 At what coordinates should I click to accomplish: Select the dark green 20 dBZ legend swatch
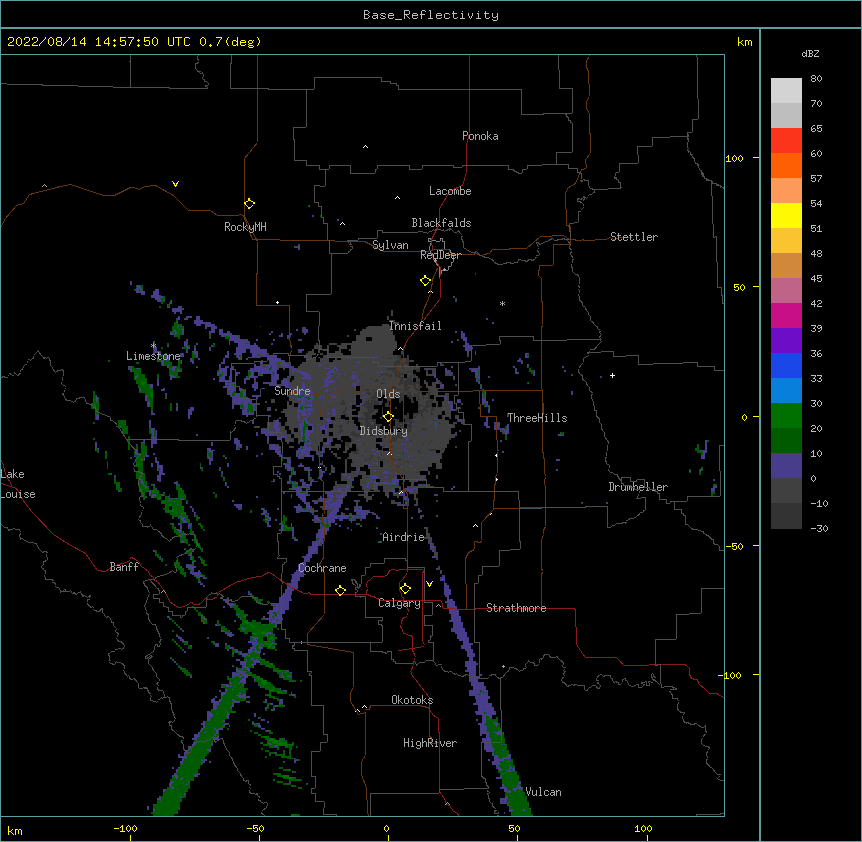click(x=786, y=440)
